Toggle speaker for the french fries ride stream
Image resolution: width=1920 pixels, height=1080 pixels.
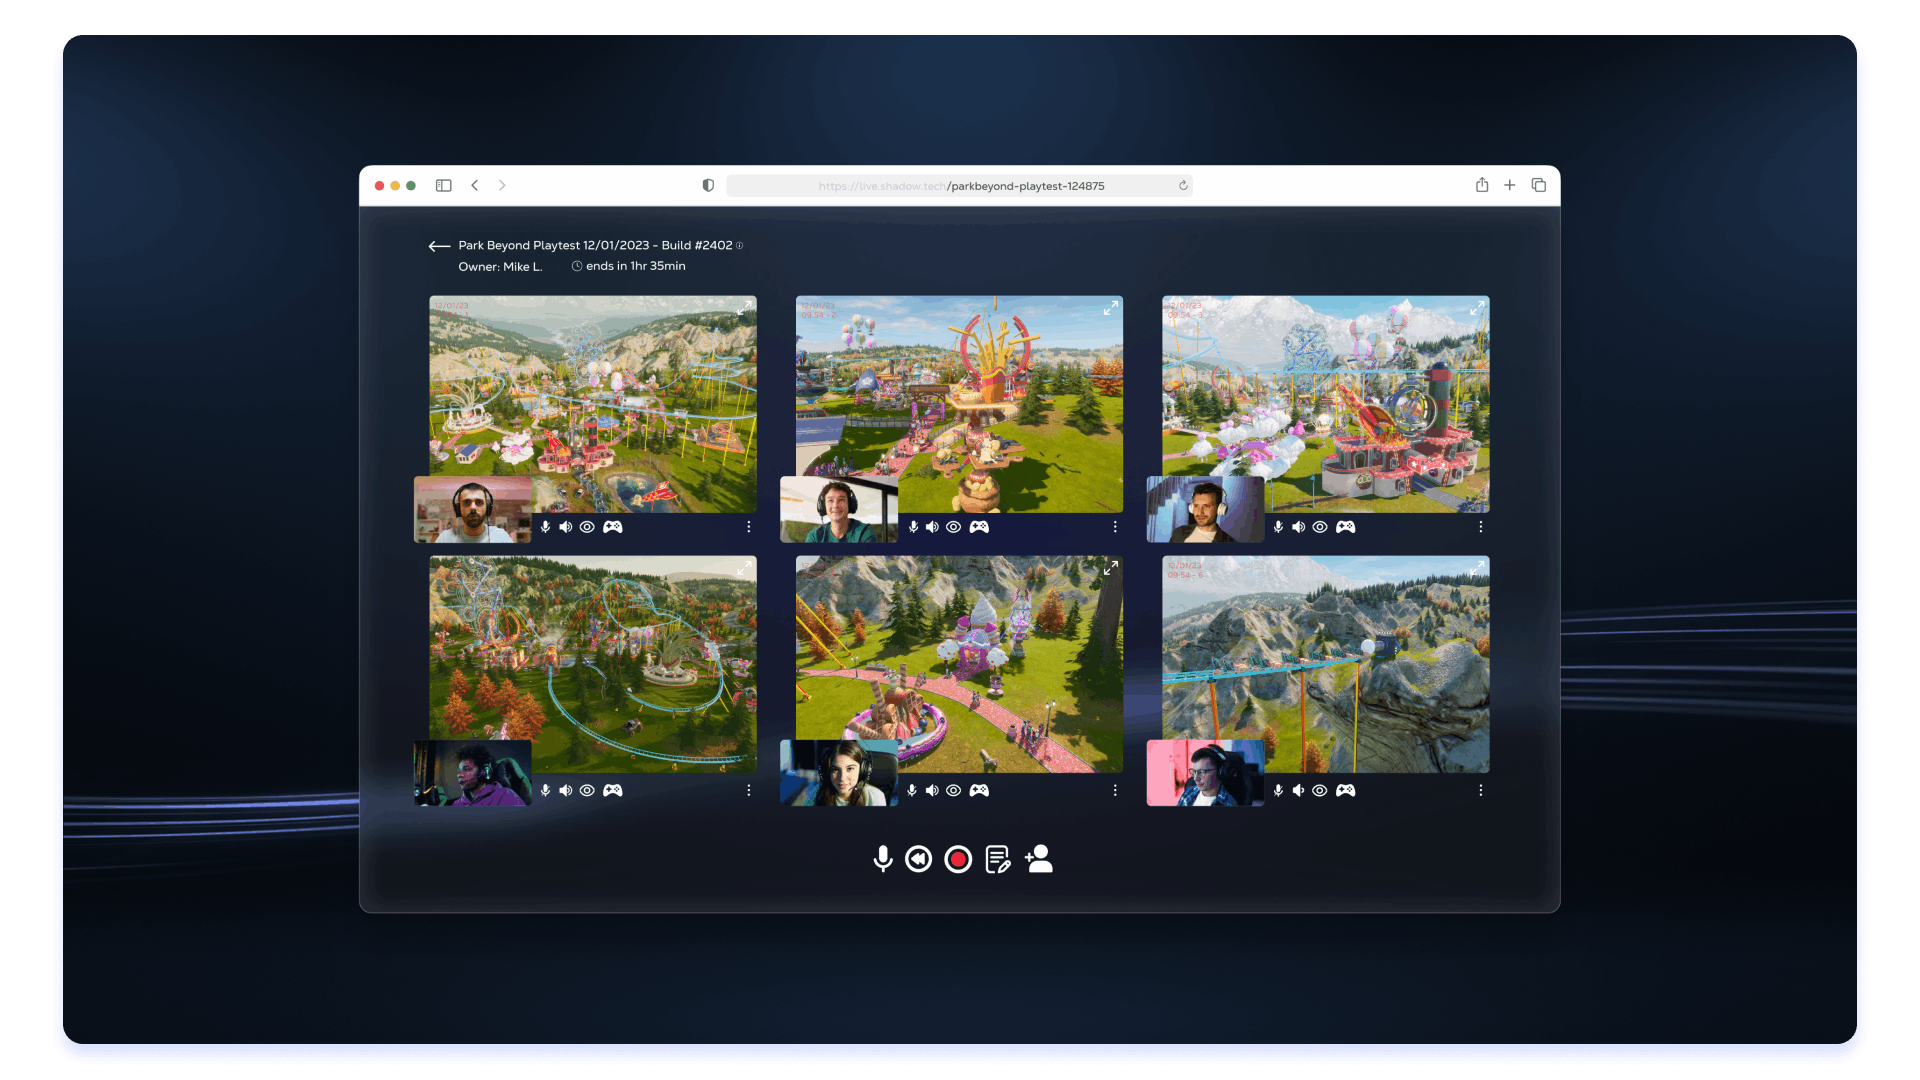[x=932, y=527]
